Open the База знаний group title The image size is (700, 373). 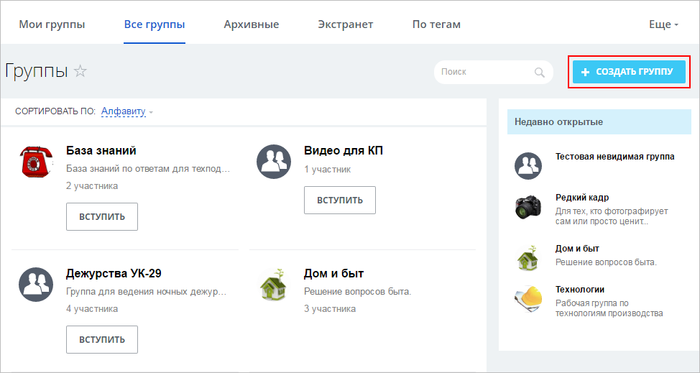[101, 151]
